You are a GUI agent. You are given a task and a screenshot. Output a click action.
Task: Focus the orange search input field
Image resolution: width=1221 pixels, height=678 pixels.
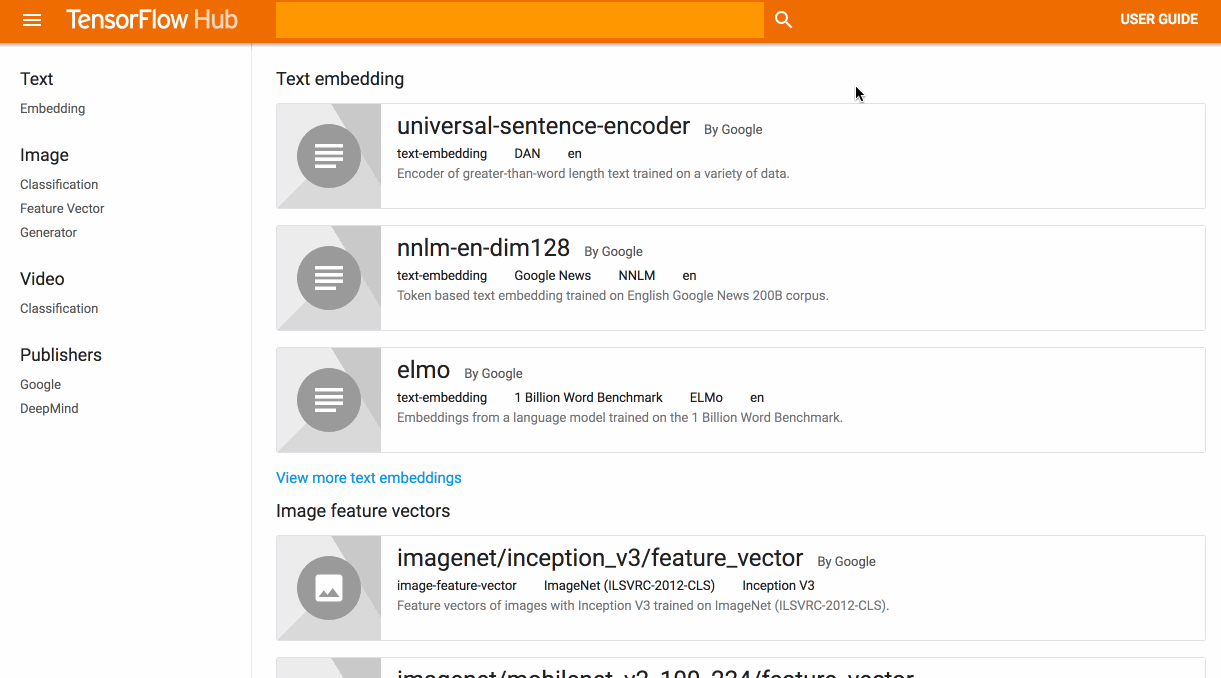[520, 20]
